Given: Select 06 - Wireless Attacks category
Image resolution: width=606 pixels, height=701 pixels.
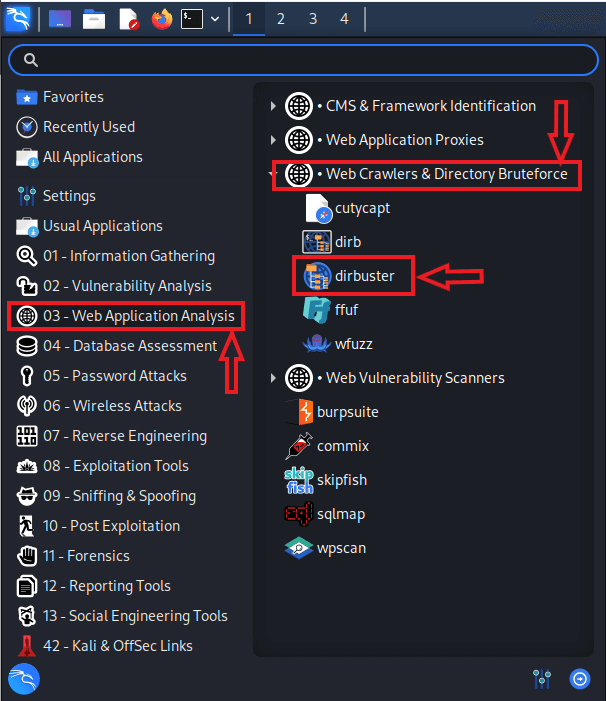Looking at the screenshot, I should point(99,406).
